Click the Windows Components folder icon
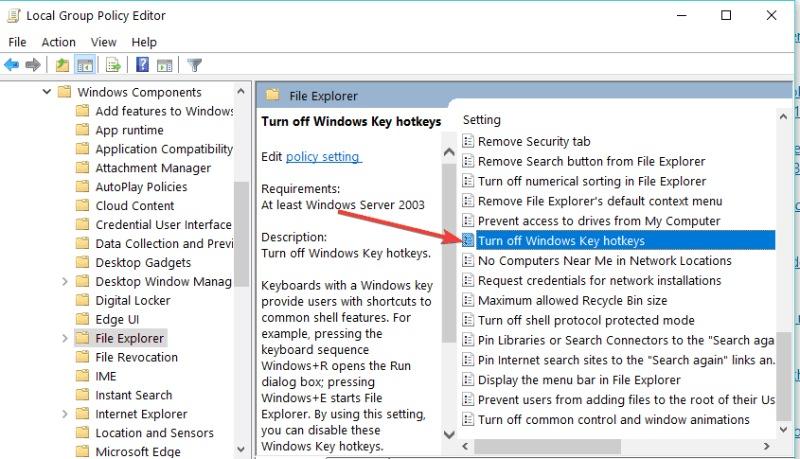The width and height of the screenshot is (800, 459). 64,92
